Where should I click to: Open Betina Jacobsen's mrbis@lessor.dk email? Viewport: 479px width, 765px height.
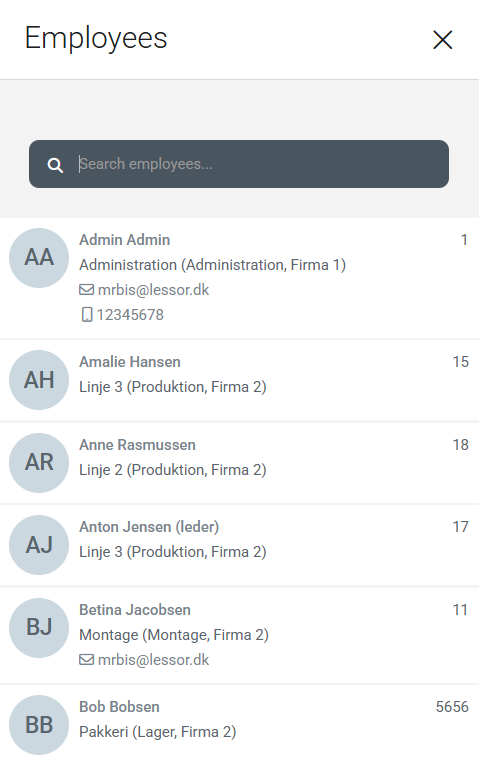coord(153,660)
